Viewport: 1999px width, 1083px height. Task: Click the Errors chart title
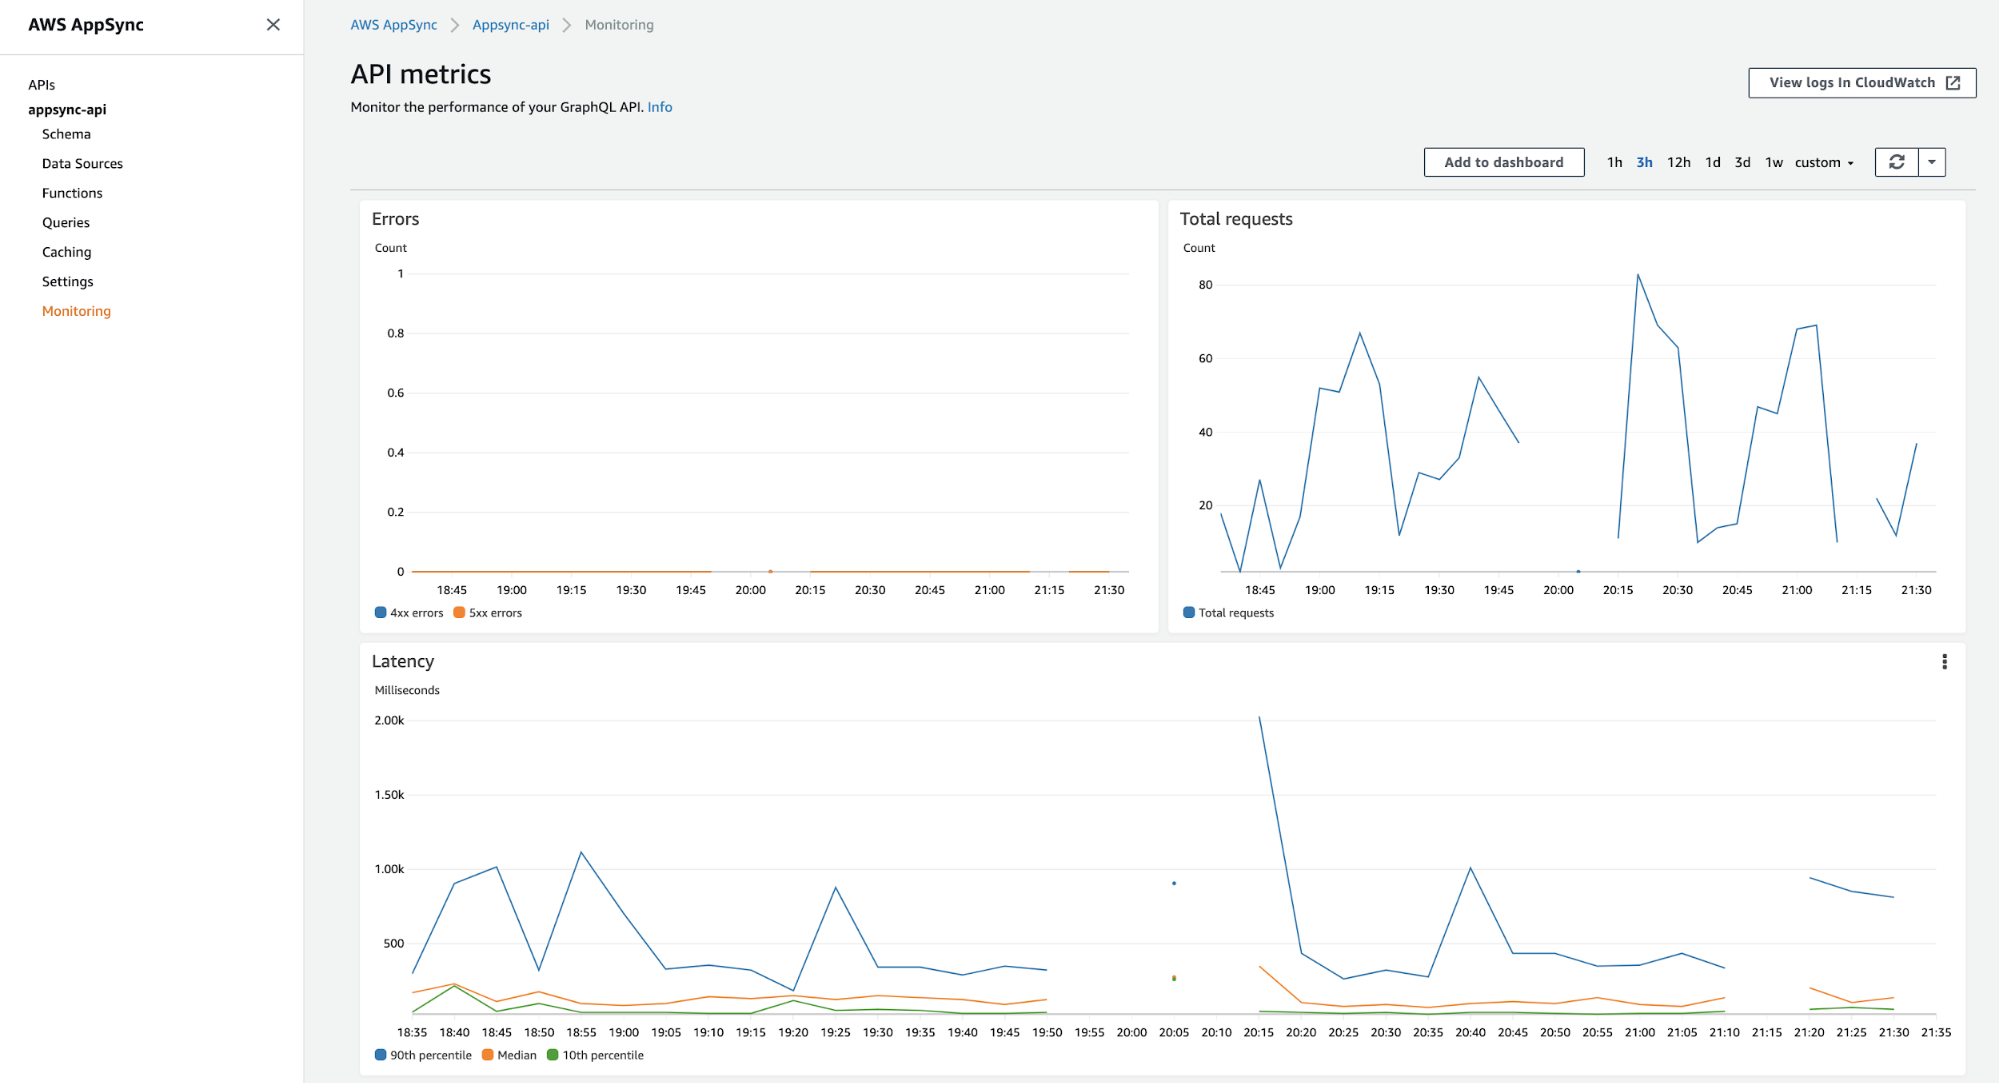tap(395, 219)
